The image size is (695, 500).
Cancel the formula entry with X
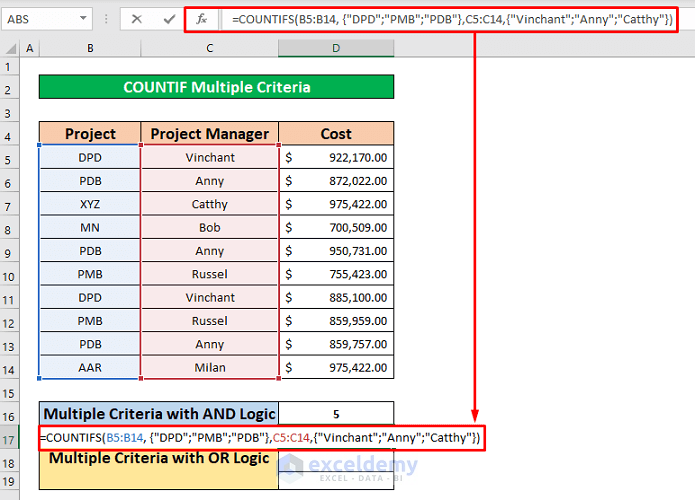137,19
